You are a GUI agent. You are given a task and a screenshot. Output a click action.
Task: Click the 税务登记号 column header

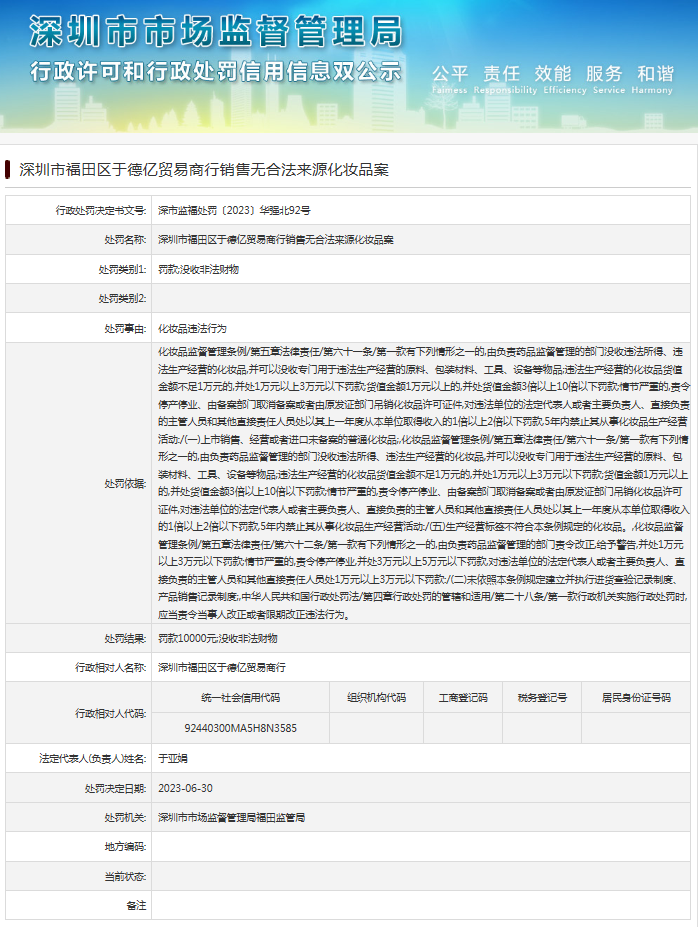pos(543,698)
